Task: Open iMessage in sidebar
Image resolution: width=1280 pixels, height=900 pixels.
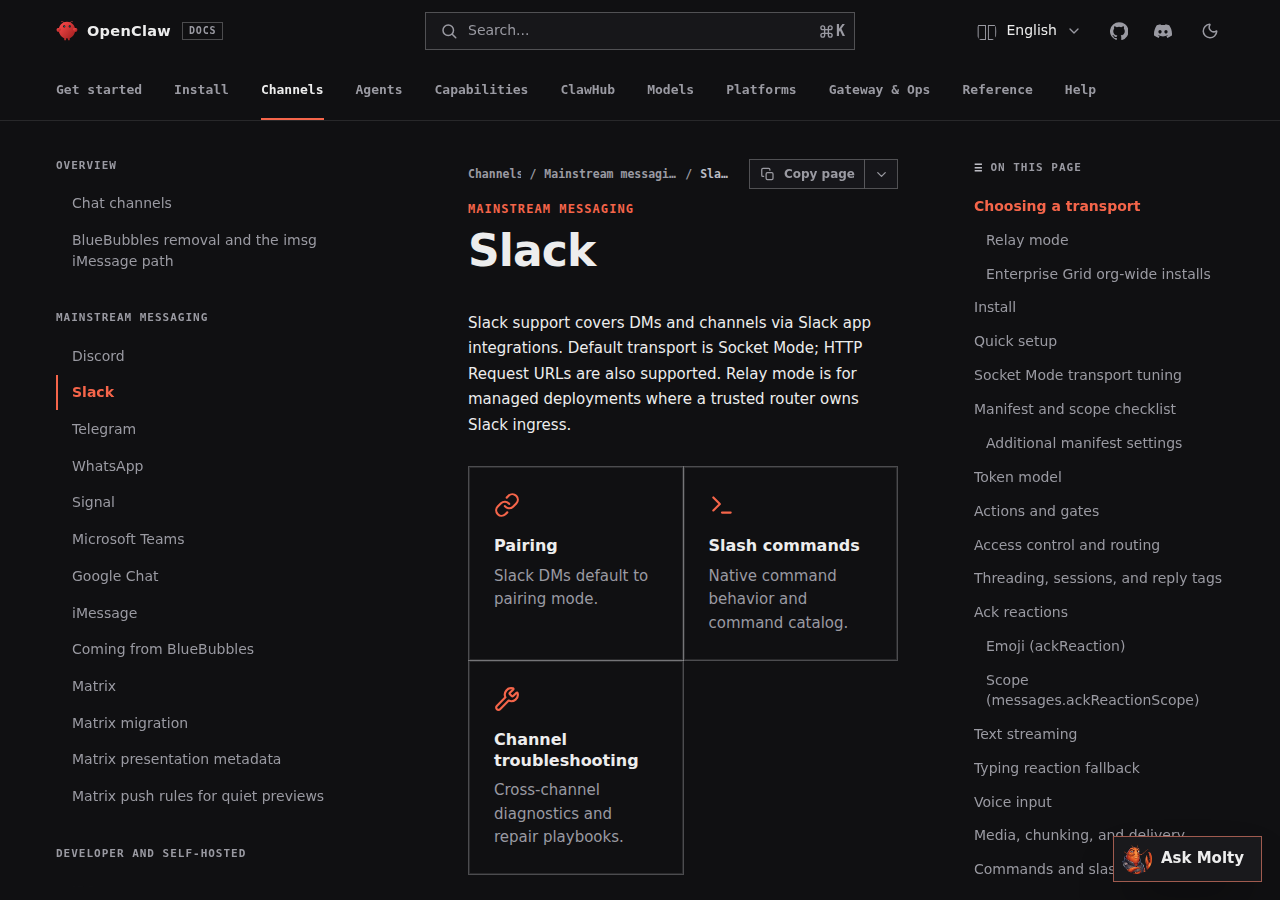Action: click(x=104, y=613)
